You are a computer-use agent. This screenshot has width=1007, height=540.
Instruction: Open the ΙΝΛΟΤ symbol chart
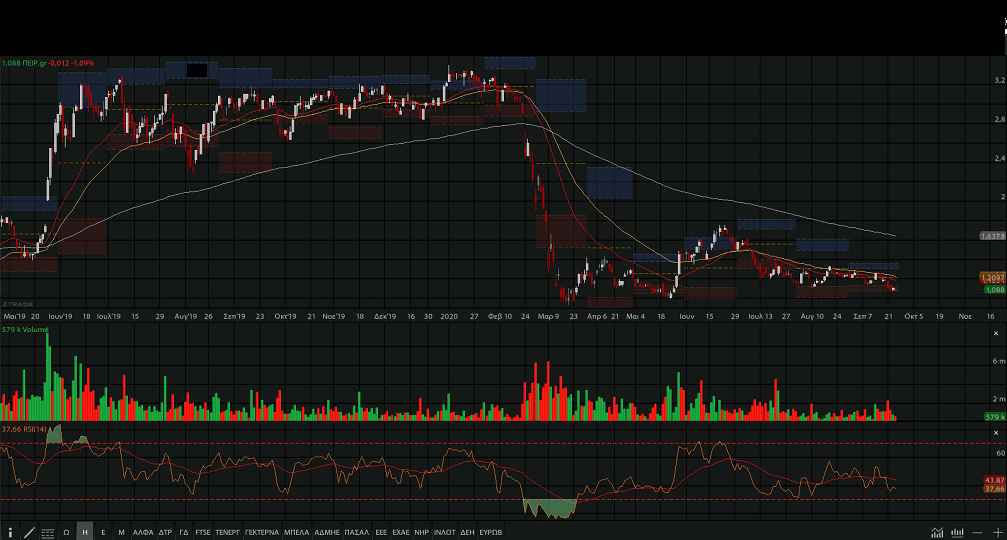tap(444, 532)
